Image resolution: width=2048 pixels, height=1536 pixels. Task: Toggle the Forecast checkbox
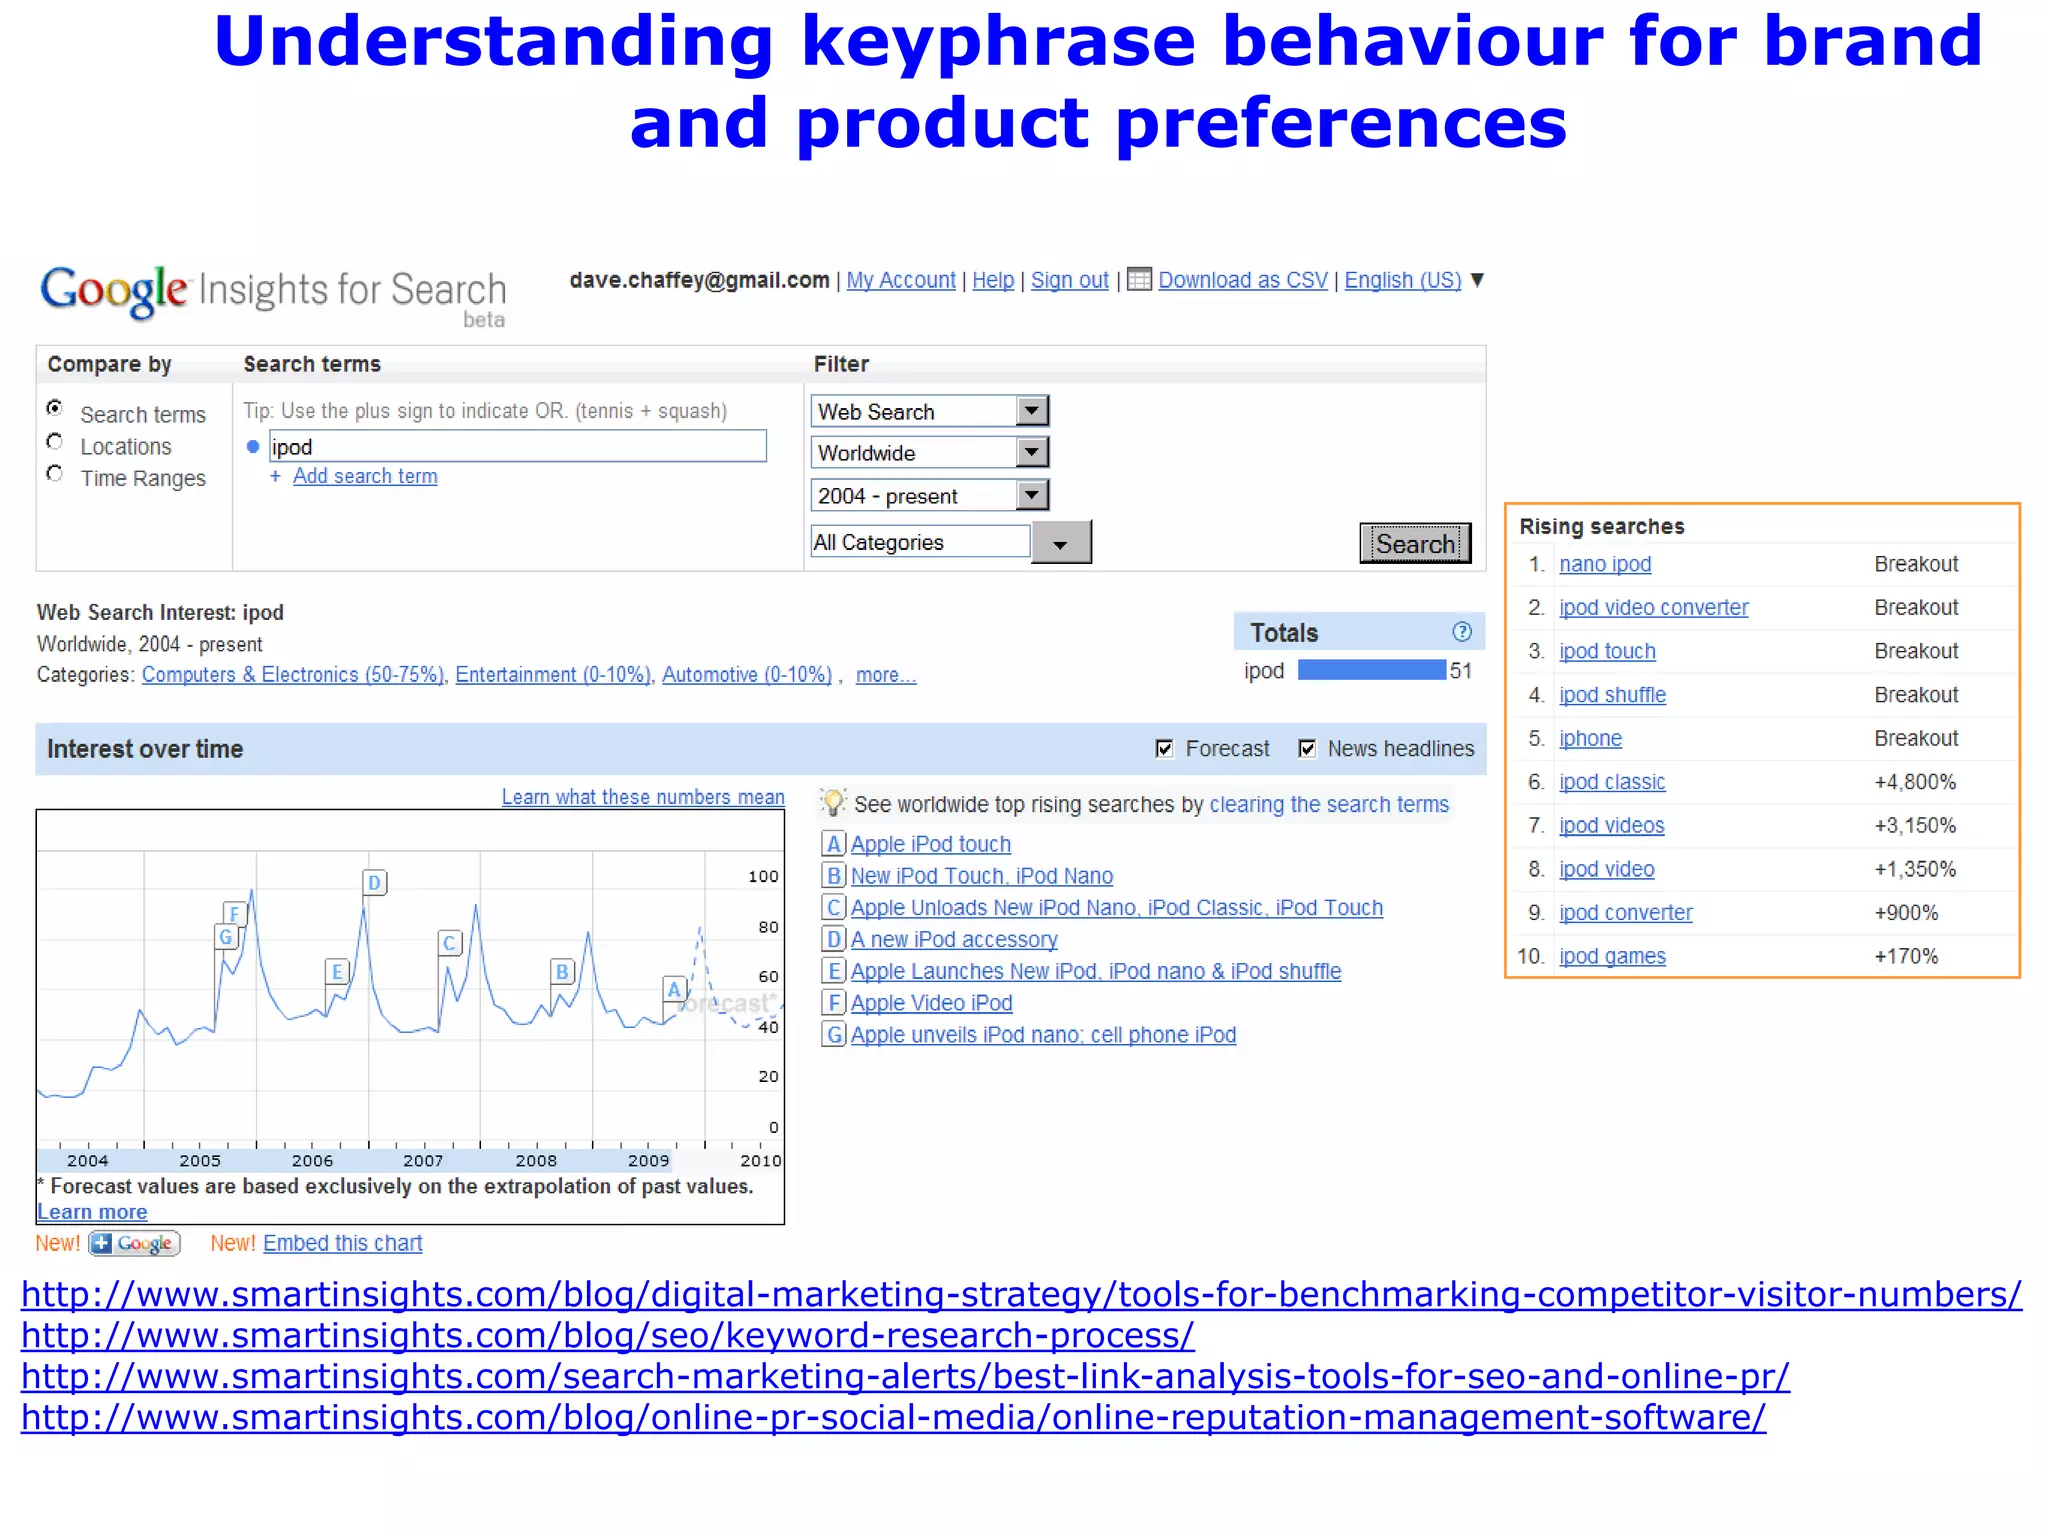coord(1164,748)
